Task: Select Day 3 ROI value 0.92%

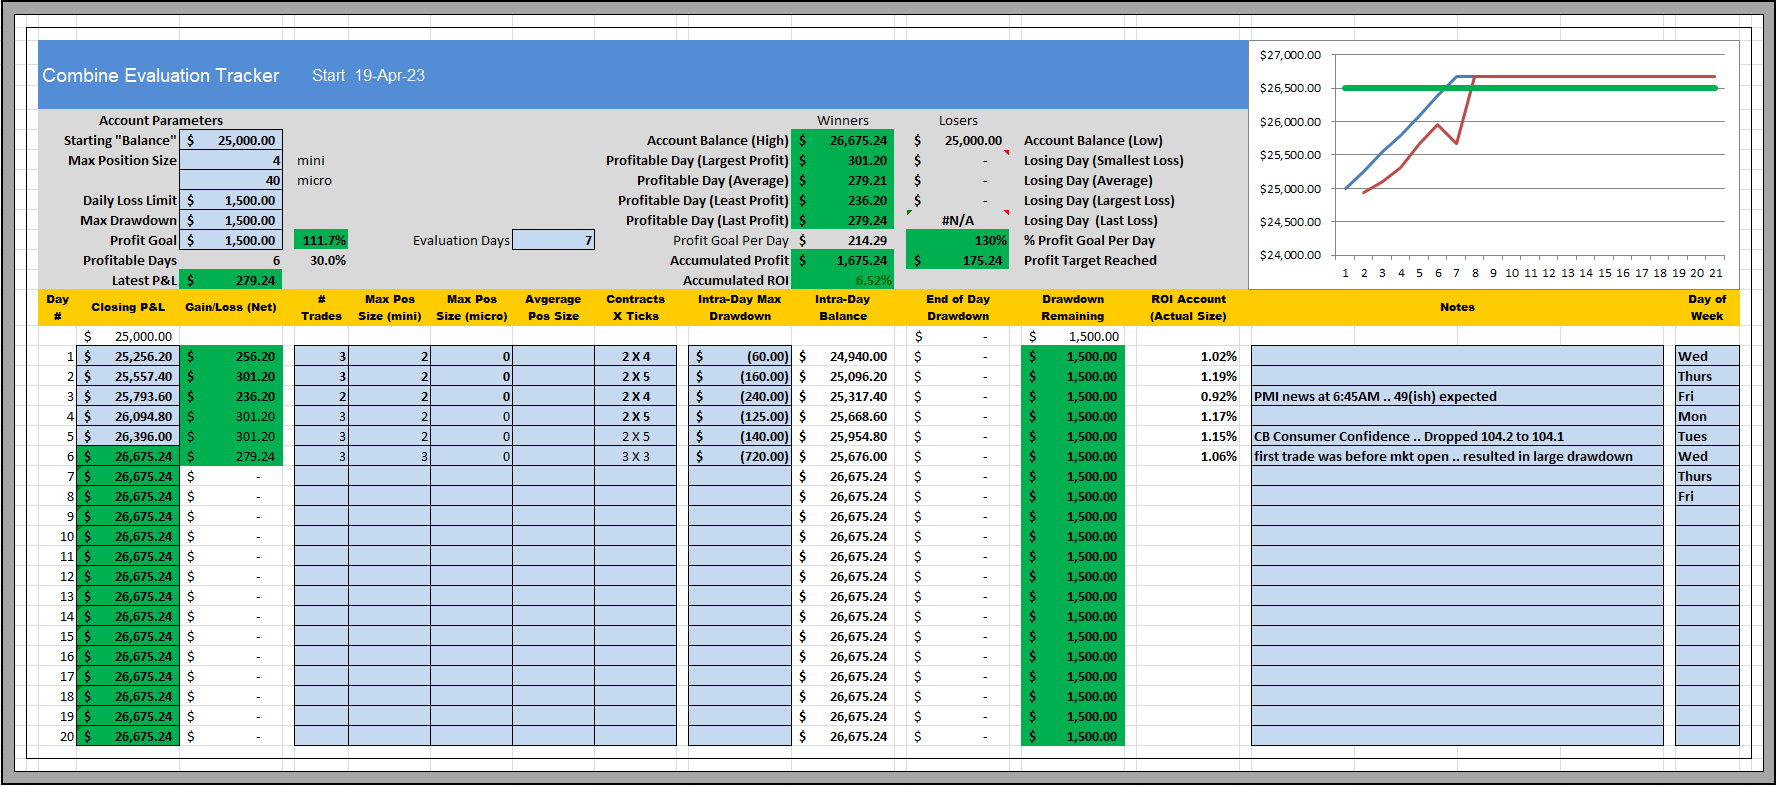Action: [1188, 396]
